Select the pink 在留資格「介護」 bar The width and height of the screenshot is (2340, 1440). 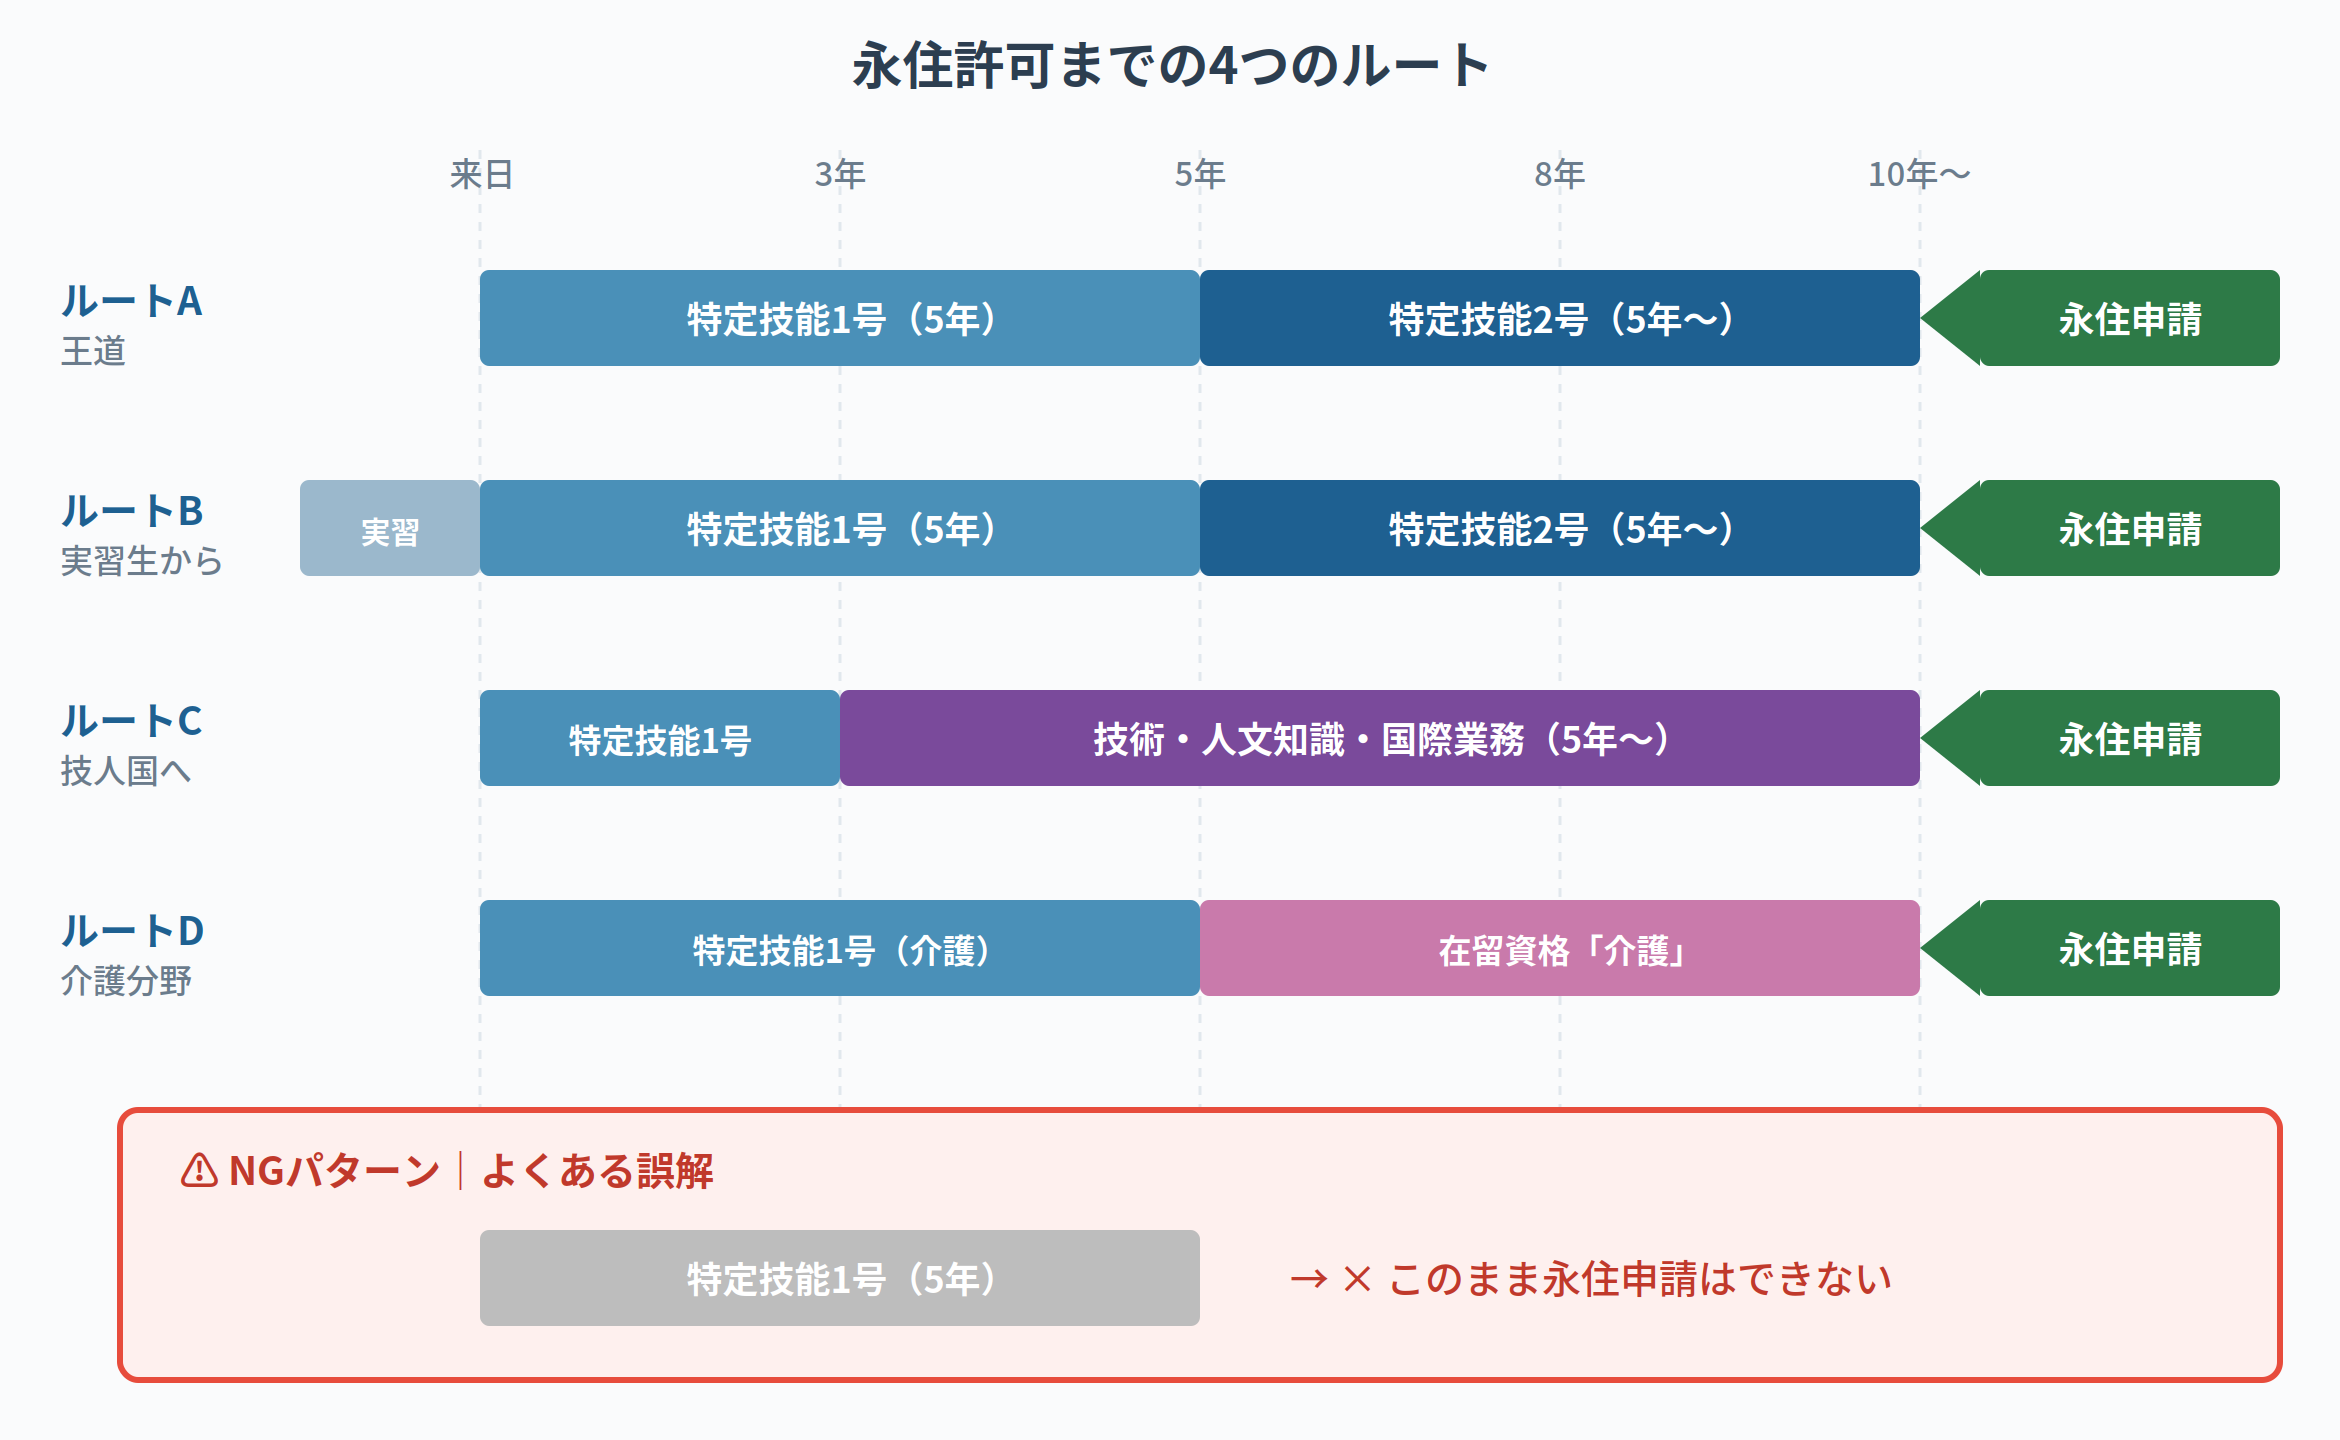click(1559, 948)
